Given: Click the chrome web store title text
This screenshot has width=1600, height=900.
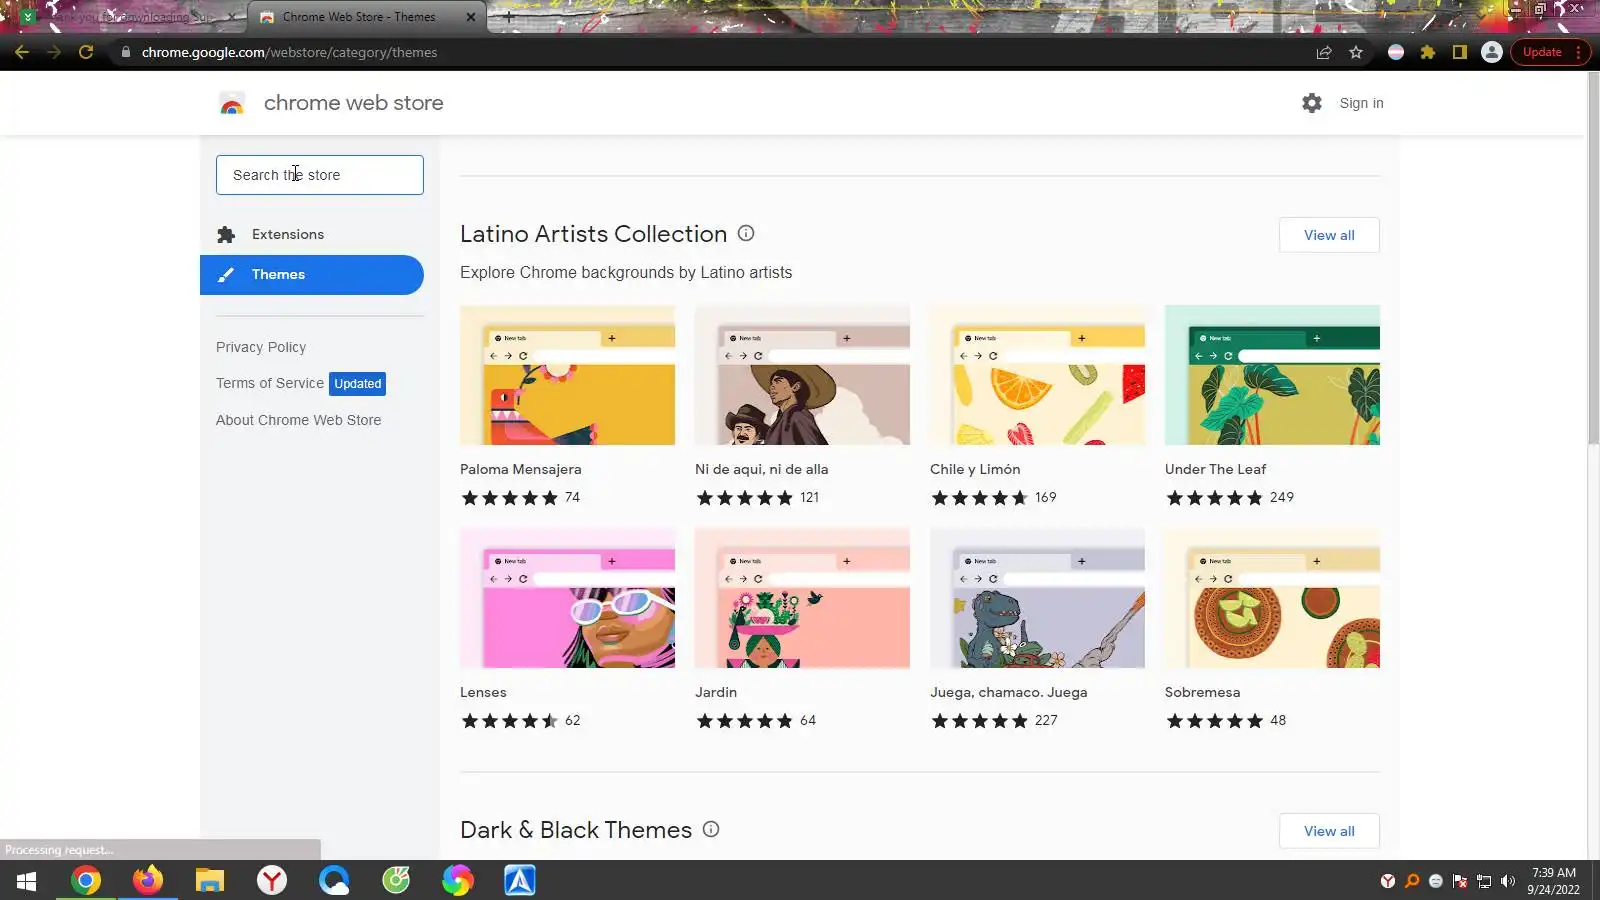Looking at the screenshot, I should coord(353,103).
